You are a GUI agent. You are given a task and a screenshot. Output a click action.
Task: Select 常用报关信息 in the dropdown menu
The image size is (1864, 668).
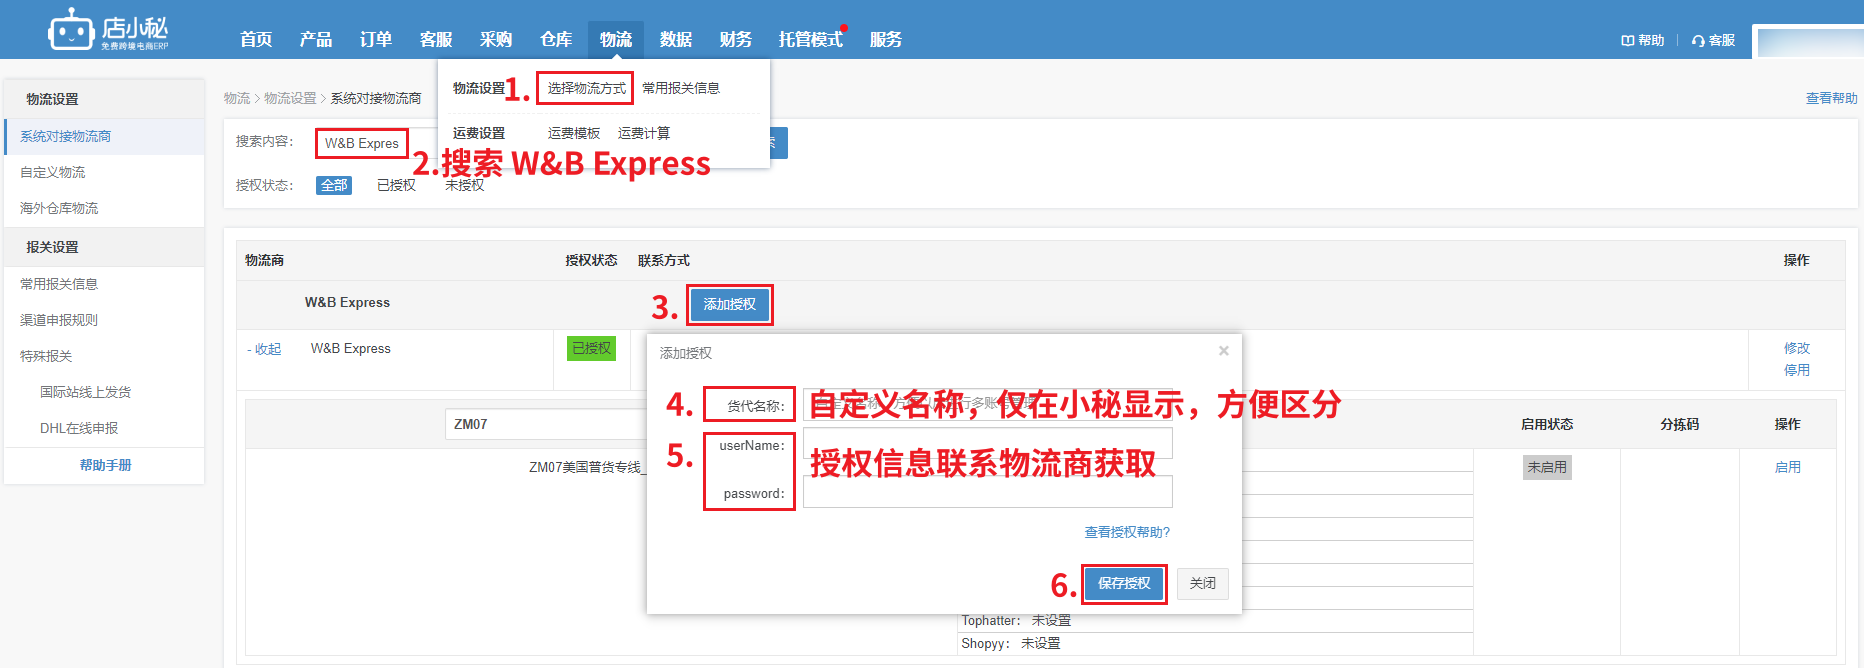click(x=681, y=88)
